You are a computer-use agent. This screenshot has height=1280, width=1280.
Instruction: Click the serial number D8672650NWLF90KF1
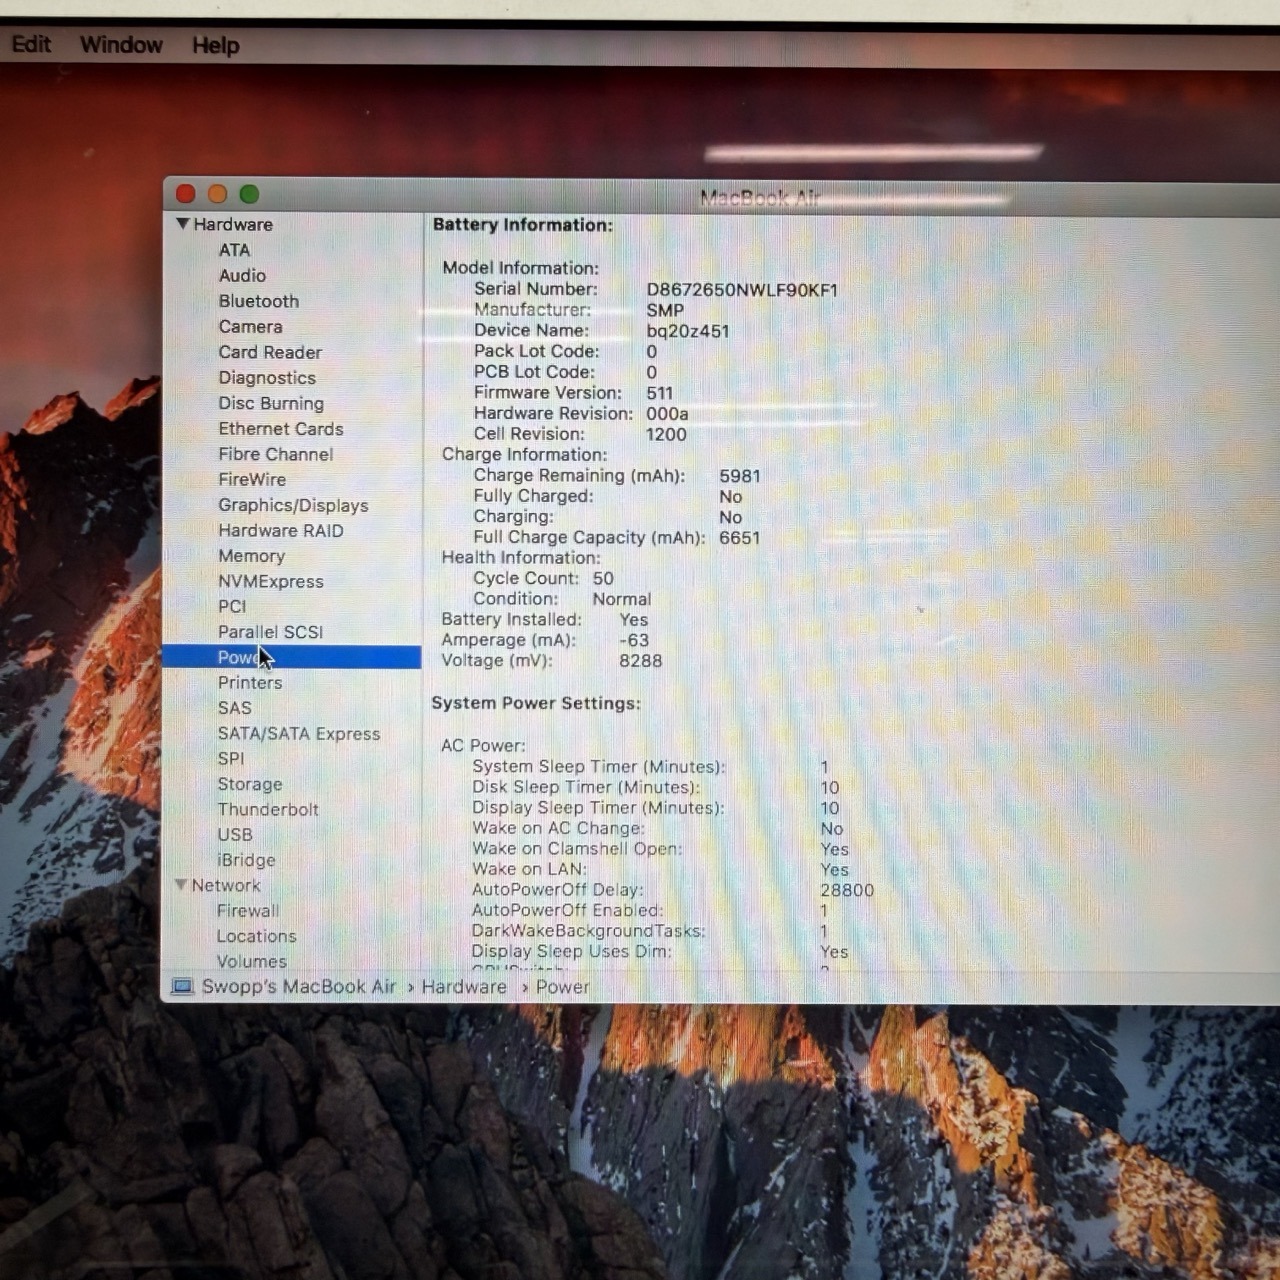(x=742, y=290)
